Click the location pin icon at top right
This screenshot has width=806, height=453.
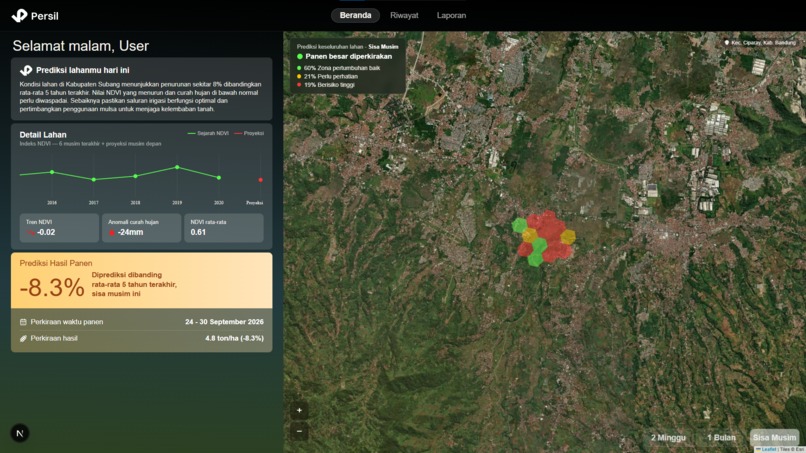[726, 43]
